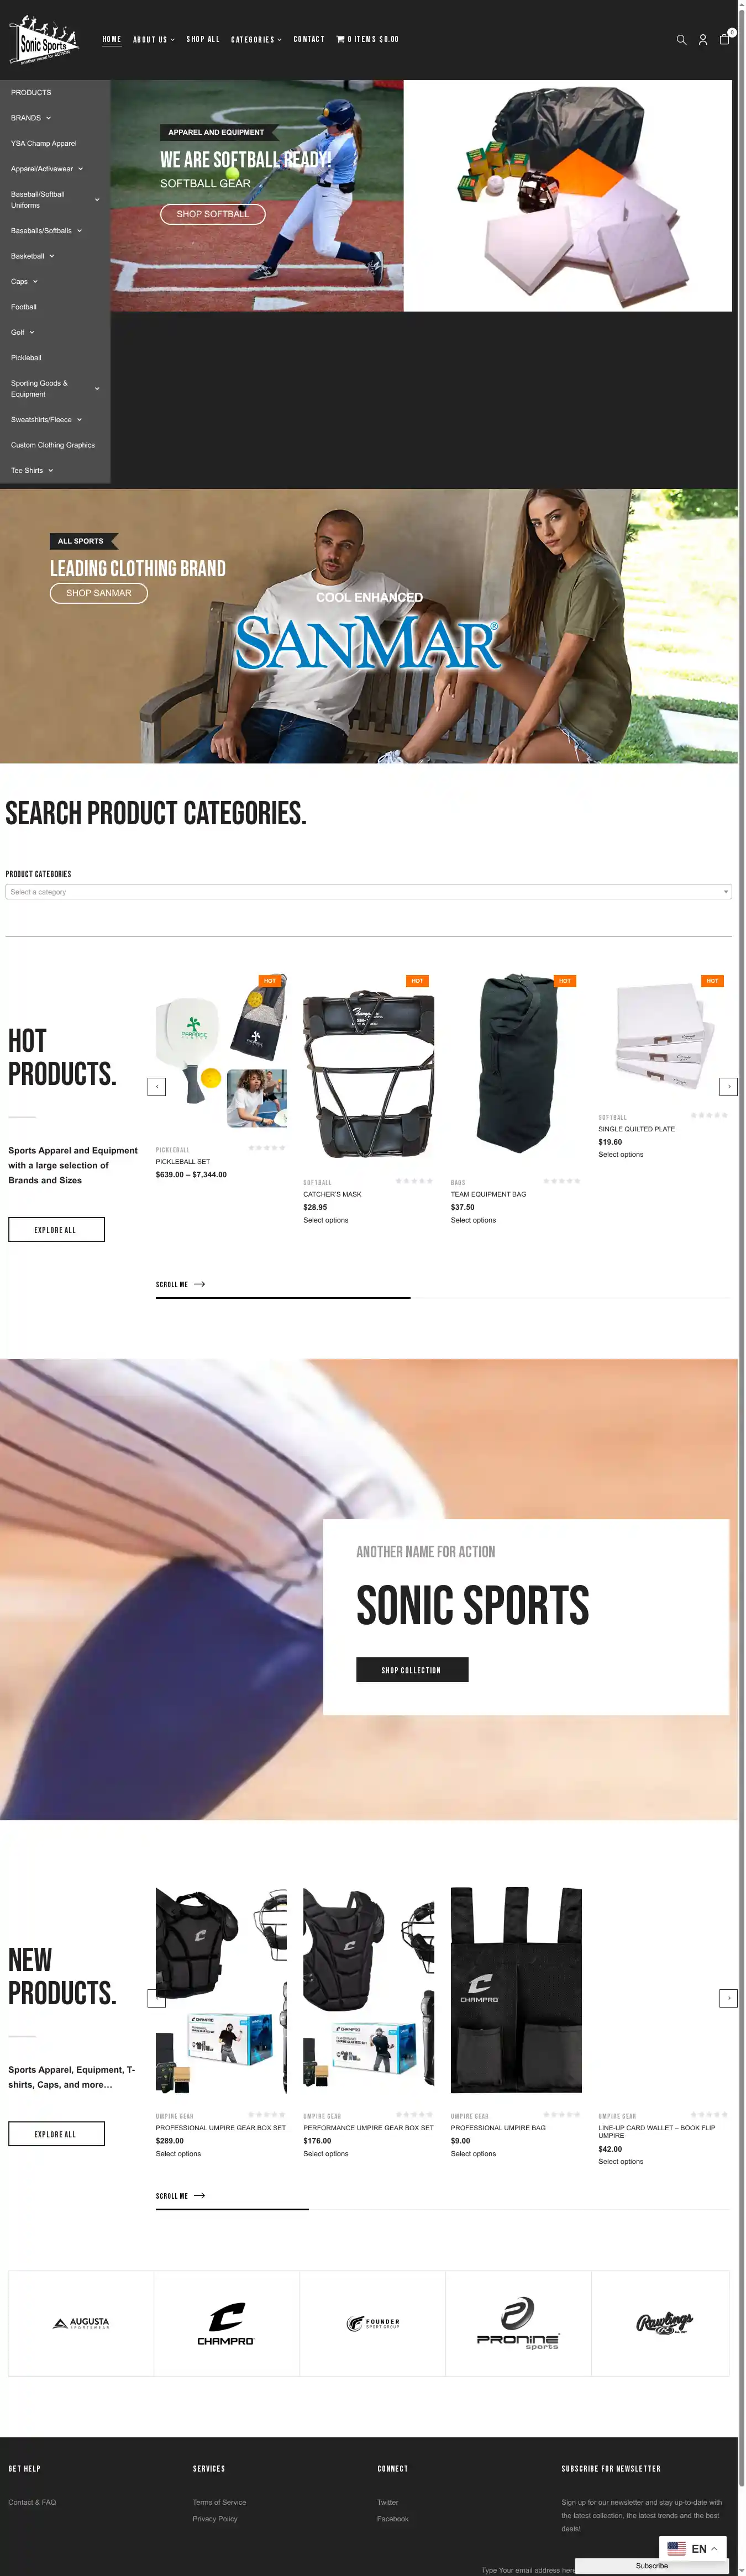Click the Shop Softball button
Screen dimensions: 746x2576
(213, 214)
